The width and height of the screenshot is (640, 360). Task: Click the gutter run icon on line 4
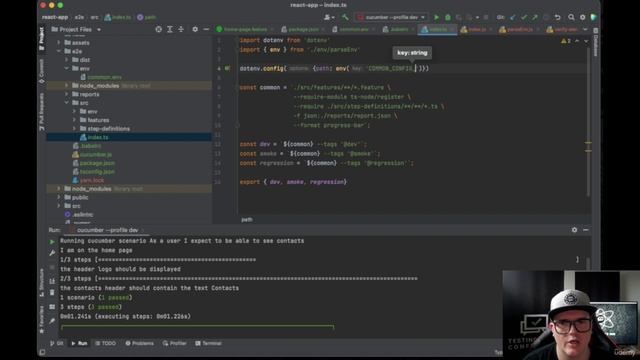pos(227,68)
